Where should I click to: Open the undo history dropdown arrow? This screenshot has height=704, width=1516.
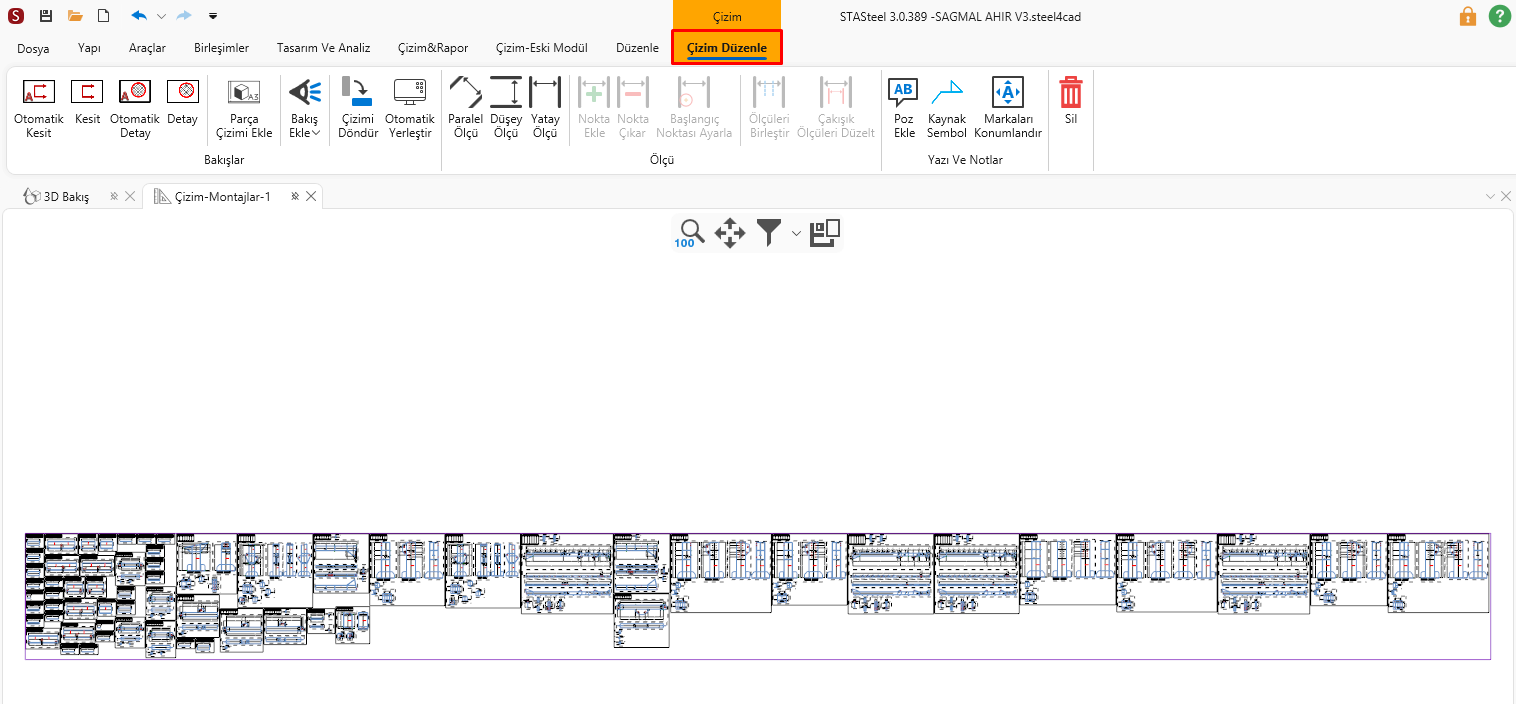point(161,16)
